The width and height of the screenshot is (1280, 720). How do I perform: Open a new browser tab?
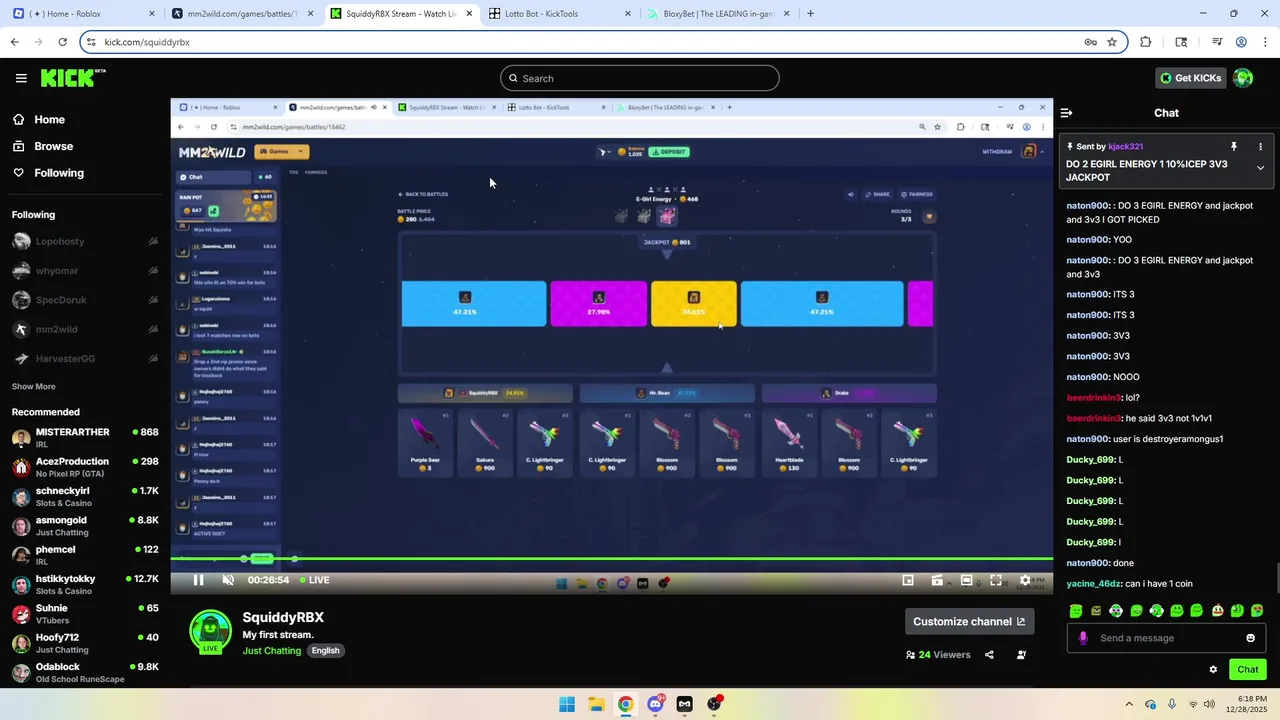pyautogui.click(x=810, y=14)
